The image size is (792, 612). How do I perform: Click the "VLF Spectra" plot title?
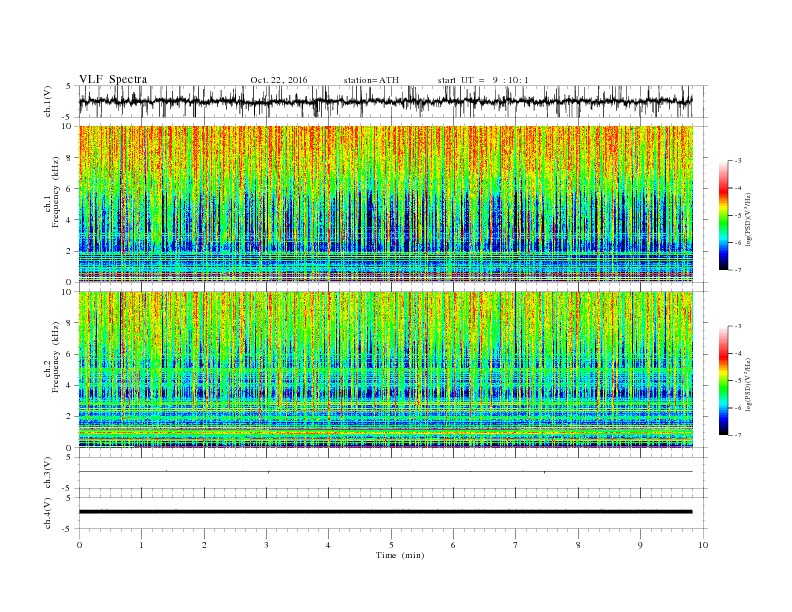[x=113, y=79]
